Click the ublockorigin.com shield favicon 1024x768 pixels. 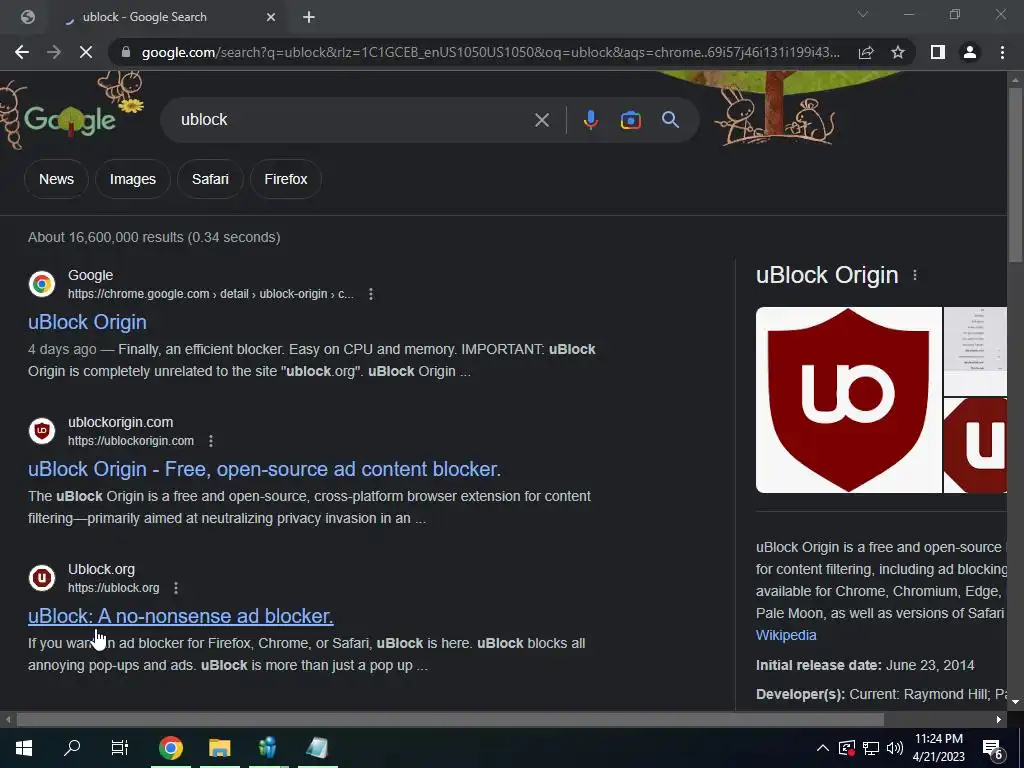pyautogui.click(x=42, y=431)
